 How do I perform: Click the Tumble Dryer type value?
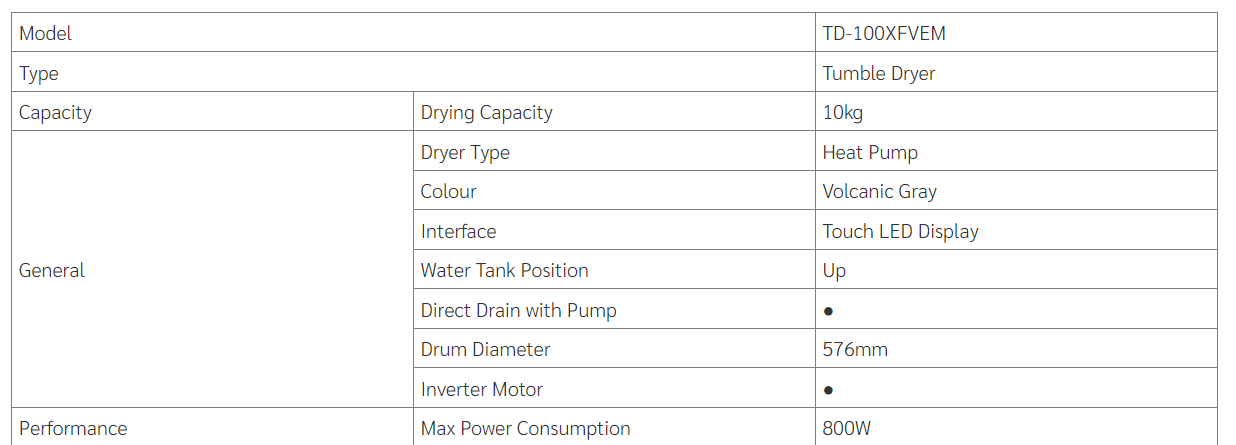[879, 73]
